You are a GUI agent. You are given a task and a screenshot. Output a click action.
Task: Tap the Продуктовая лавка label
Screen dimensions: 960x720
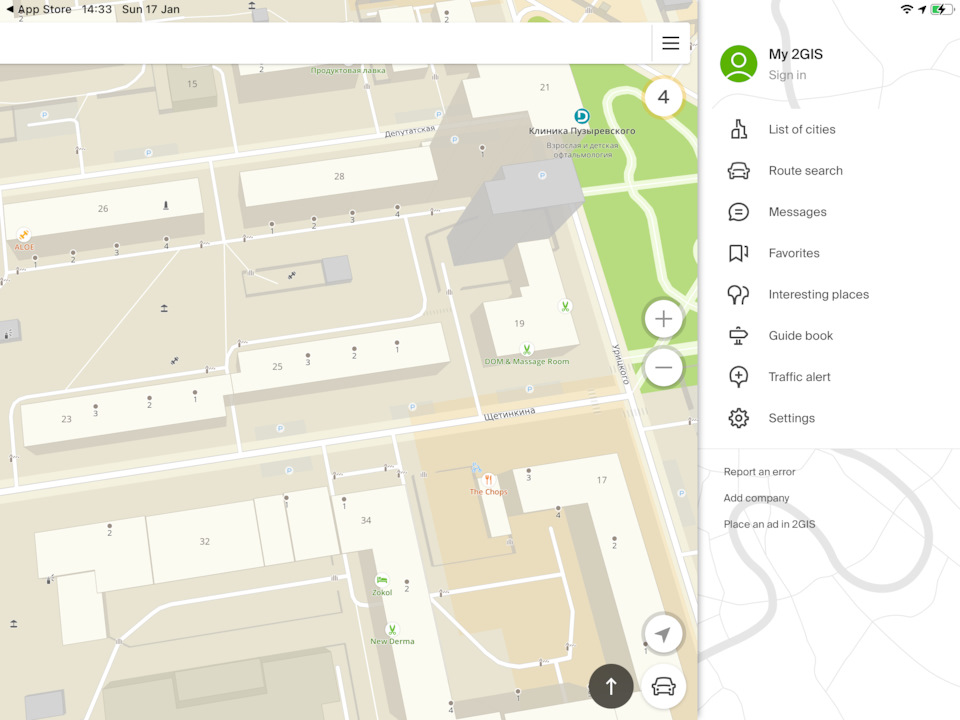point(348,70)
